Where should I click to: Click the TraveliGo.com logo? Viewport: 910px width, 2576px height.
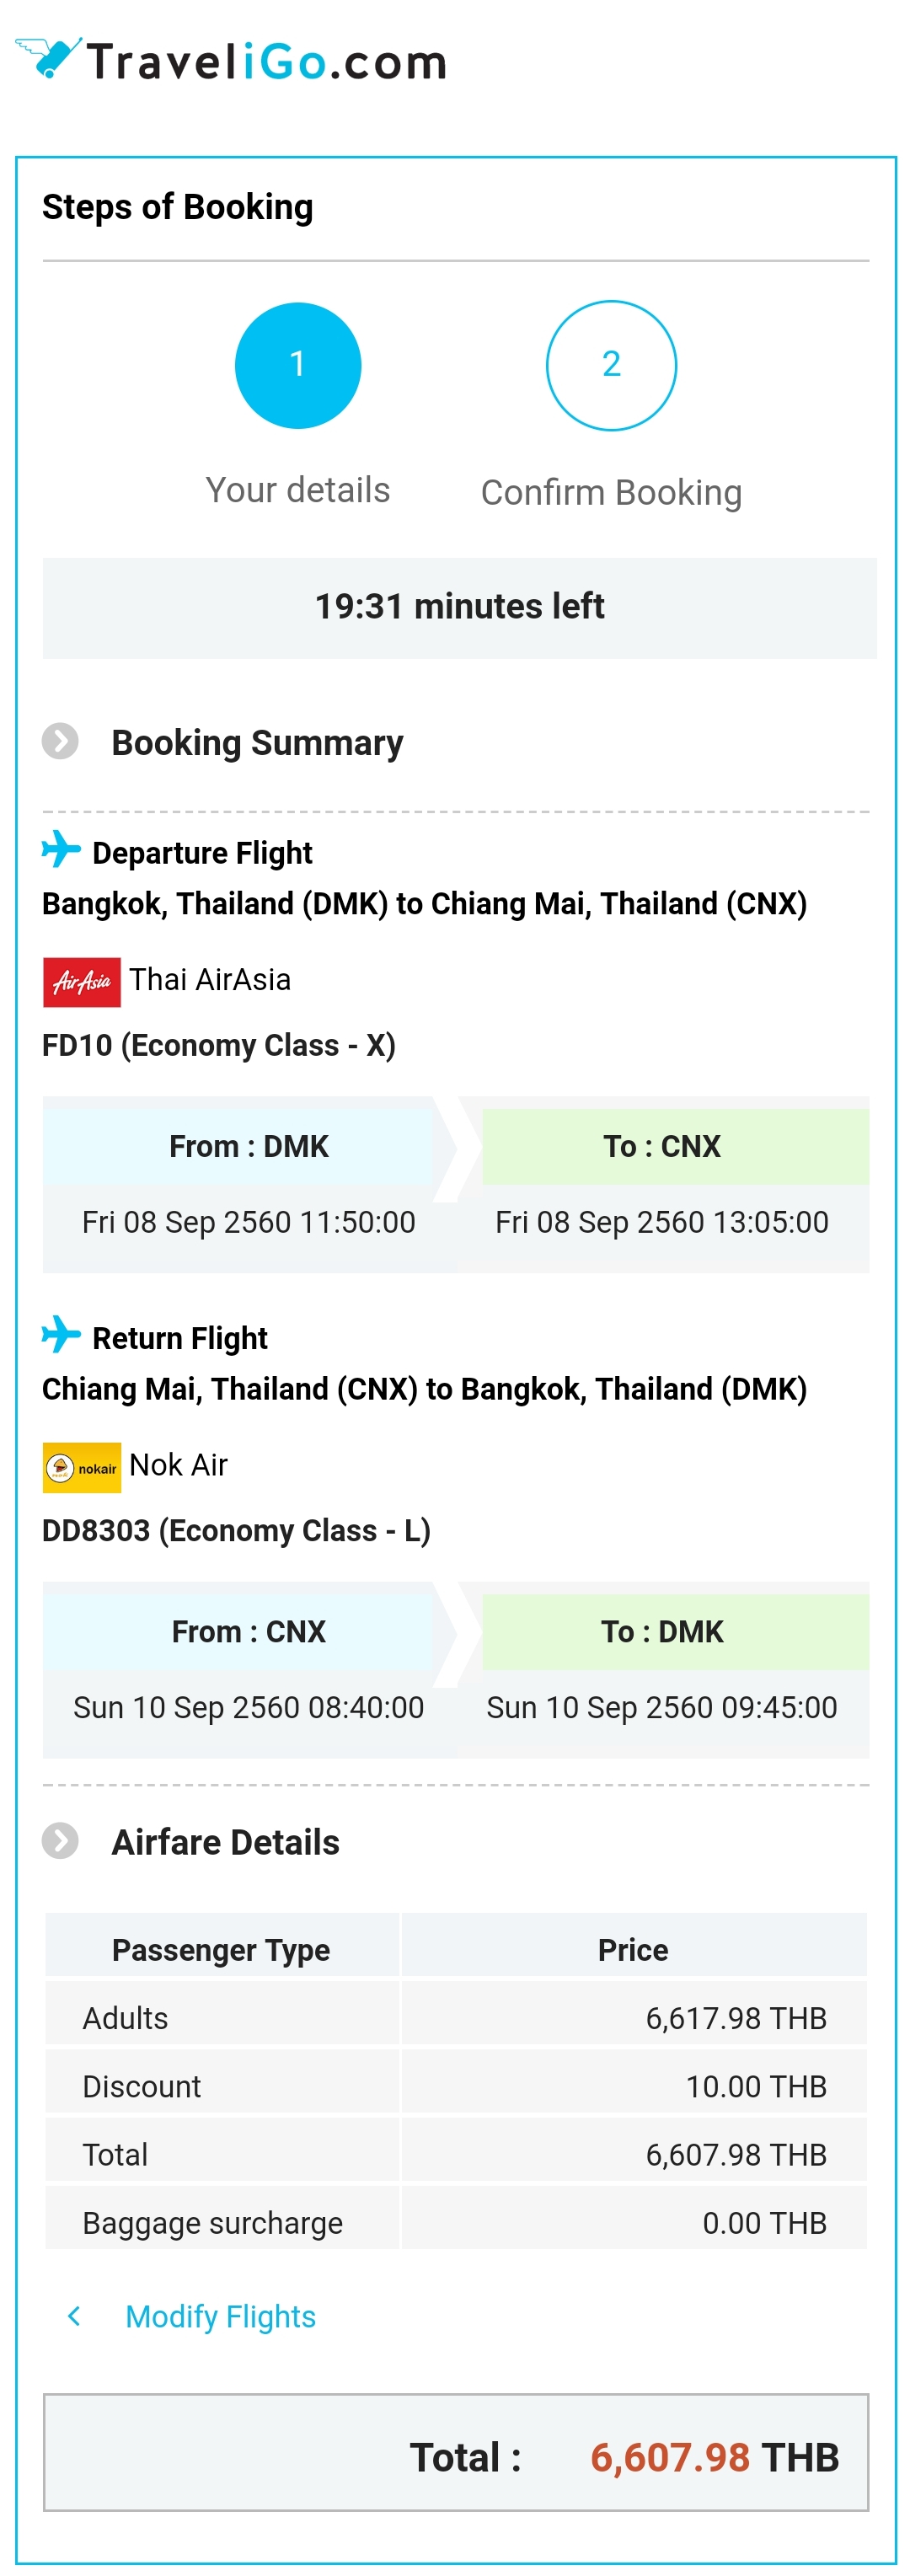point(230,60)
